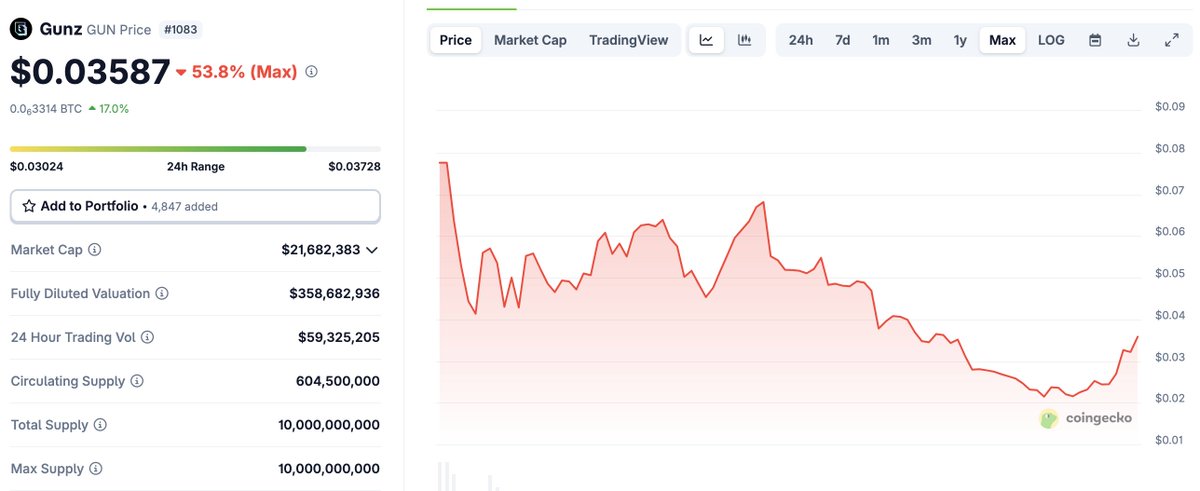Open info icon beside 53.8% (Max)
The height and width of the screenshot is (491, 1200).
point(311,72)
